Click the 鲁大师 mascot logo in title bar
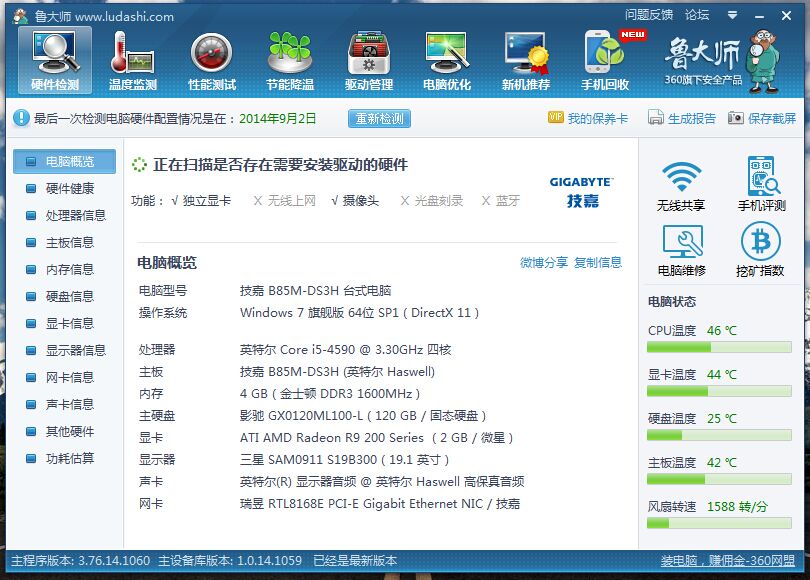Viewport: 810px width, 580px height. [x=21, y=16]
